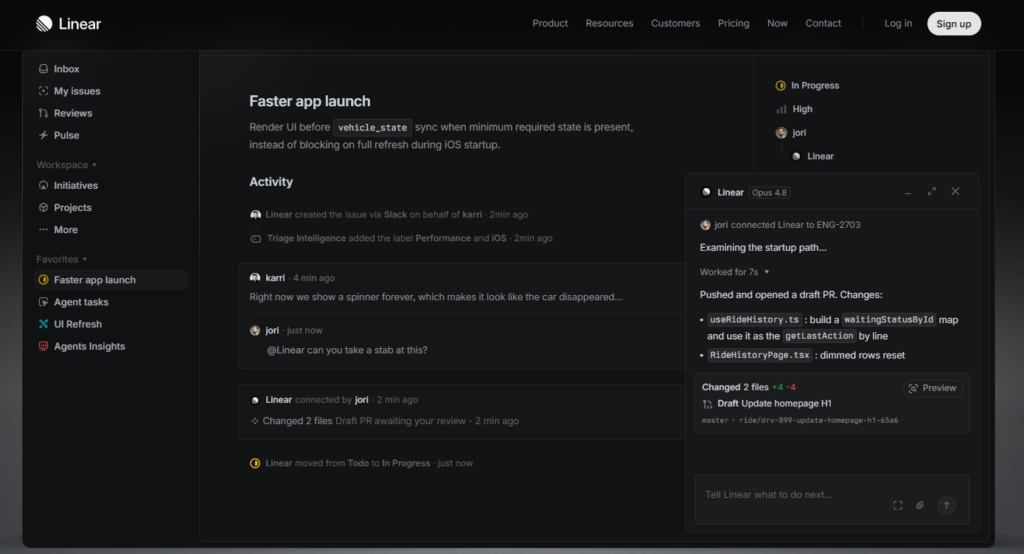Viewport: 1024px width, 554px height.
Task: Click jori's avatar in issue properties
Action: pyautogui.click(x=781, y=133)
